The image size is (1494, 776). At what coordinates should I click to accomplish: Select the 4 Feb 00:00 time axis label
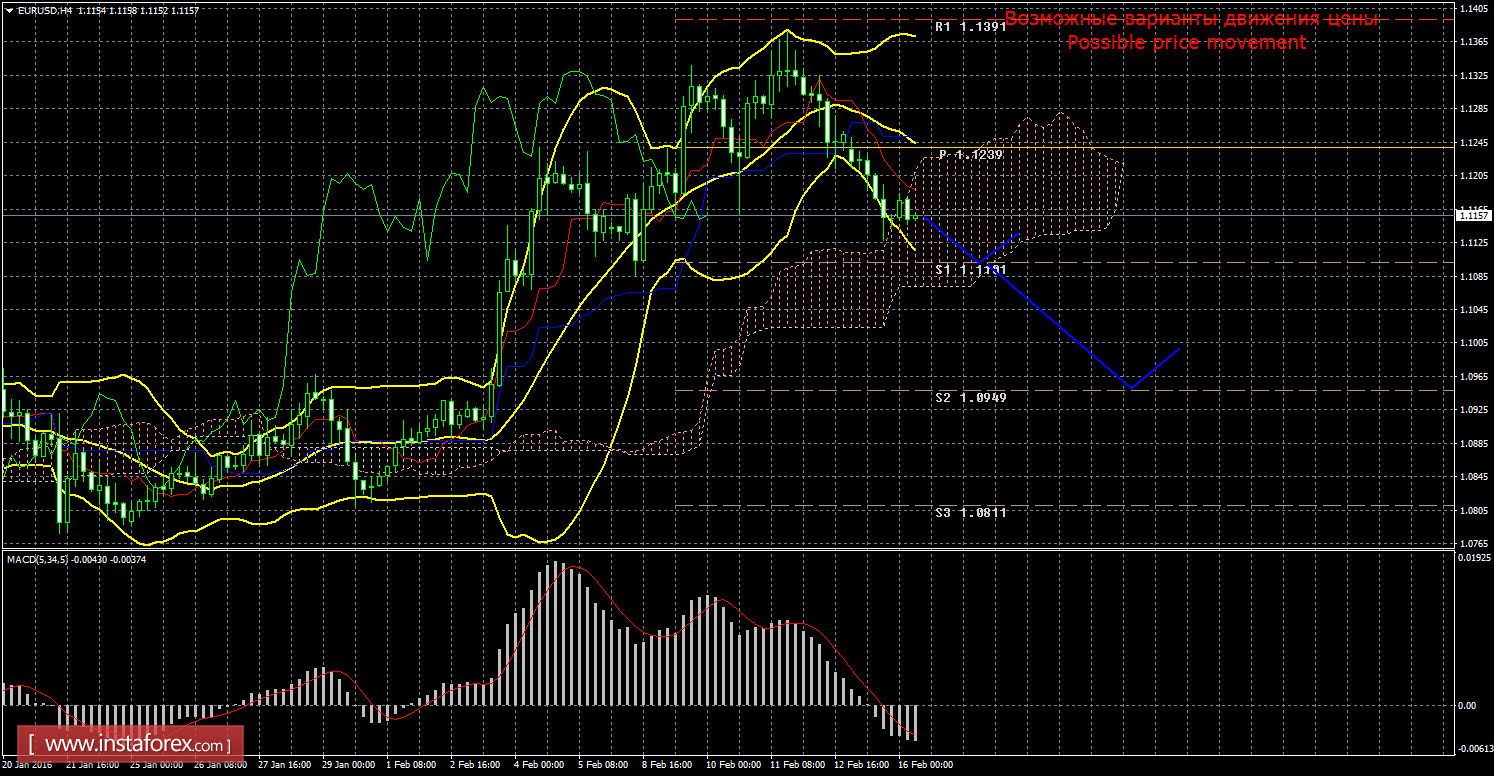(x=539, y=765)
